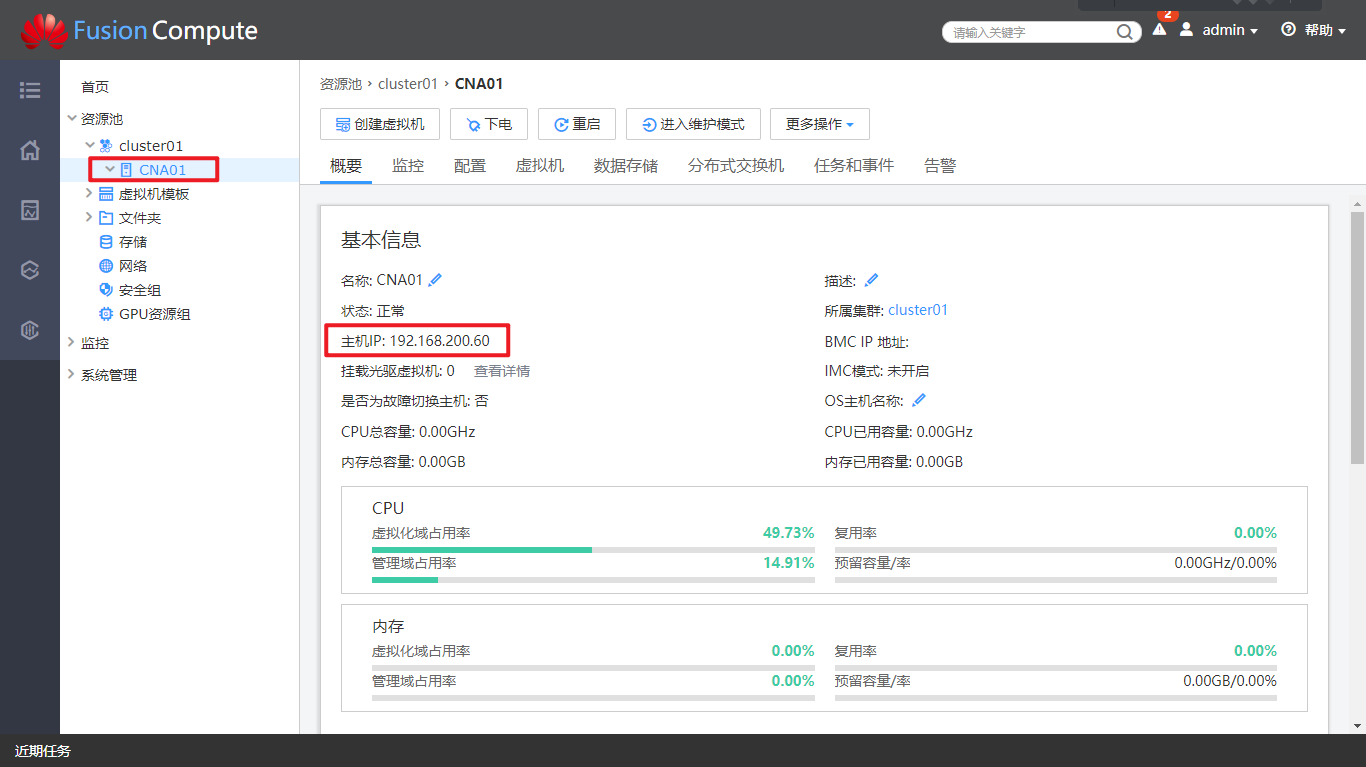Click 进入维护模式 button

click(693, 124)
